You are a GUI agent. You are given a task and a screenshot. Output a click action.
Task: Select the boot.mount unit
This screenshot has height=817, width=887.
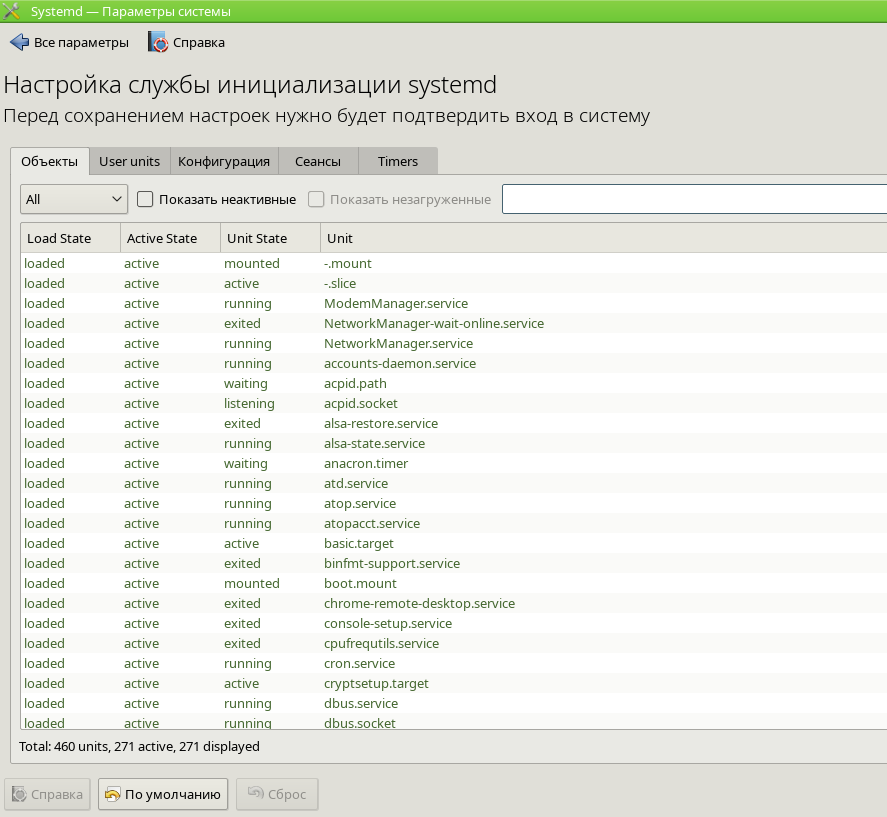[x=454, y=583]
